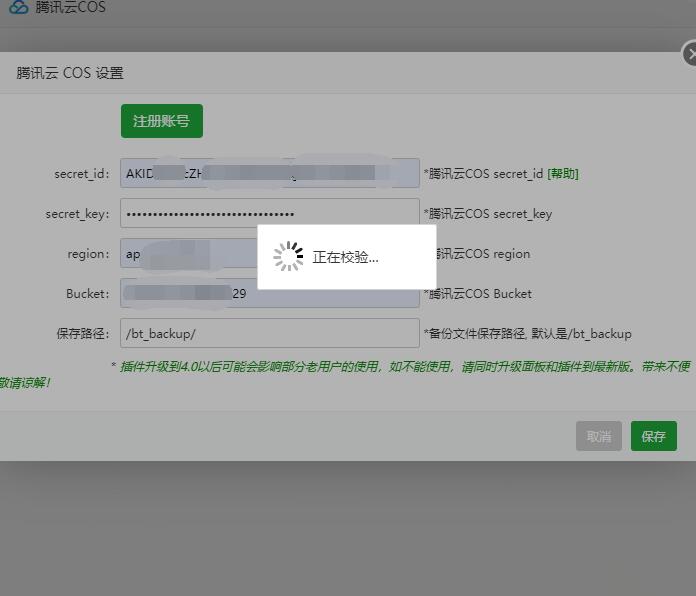Close the 腾讯云 COS 设置 dialog
The width and height of the screenshot is (696, 596).
(x=690, y=54)
